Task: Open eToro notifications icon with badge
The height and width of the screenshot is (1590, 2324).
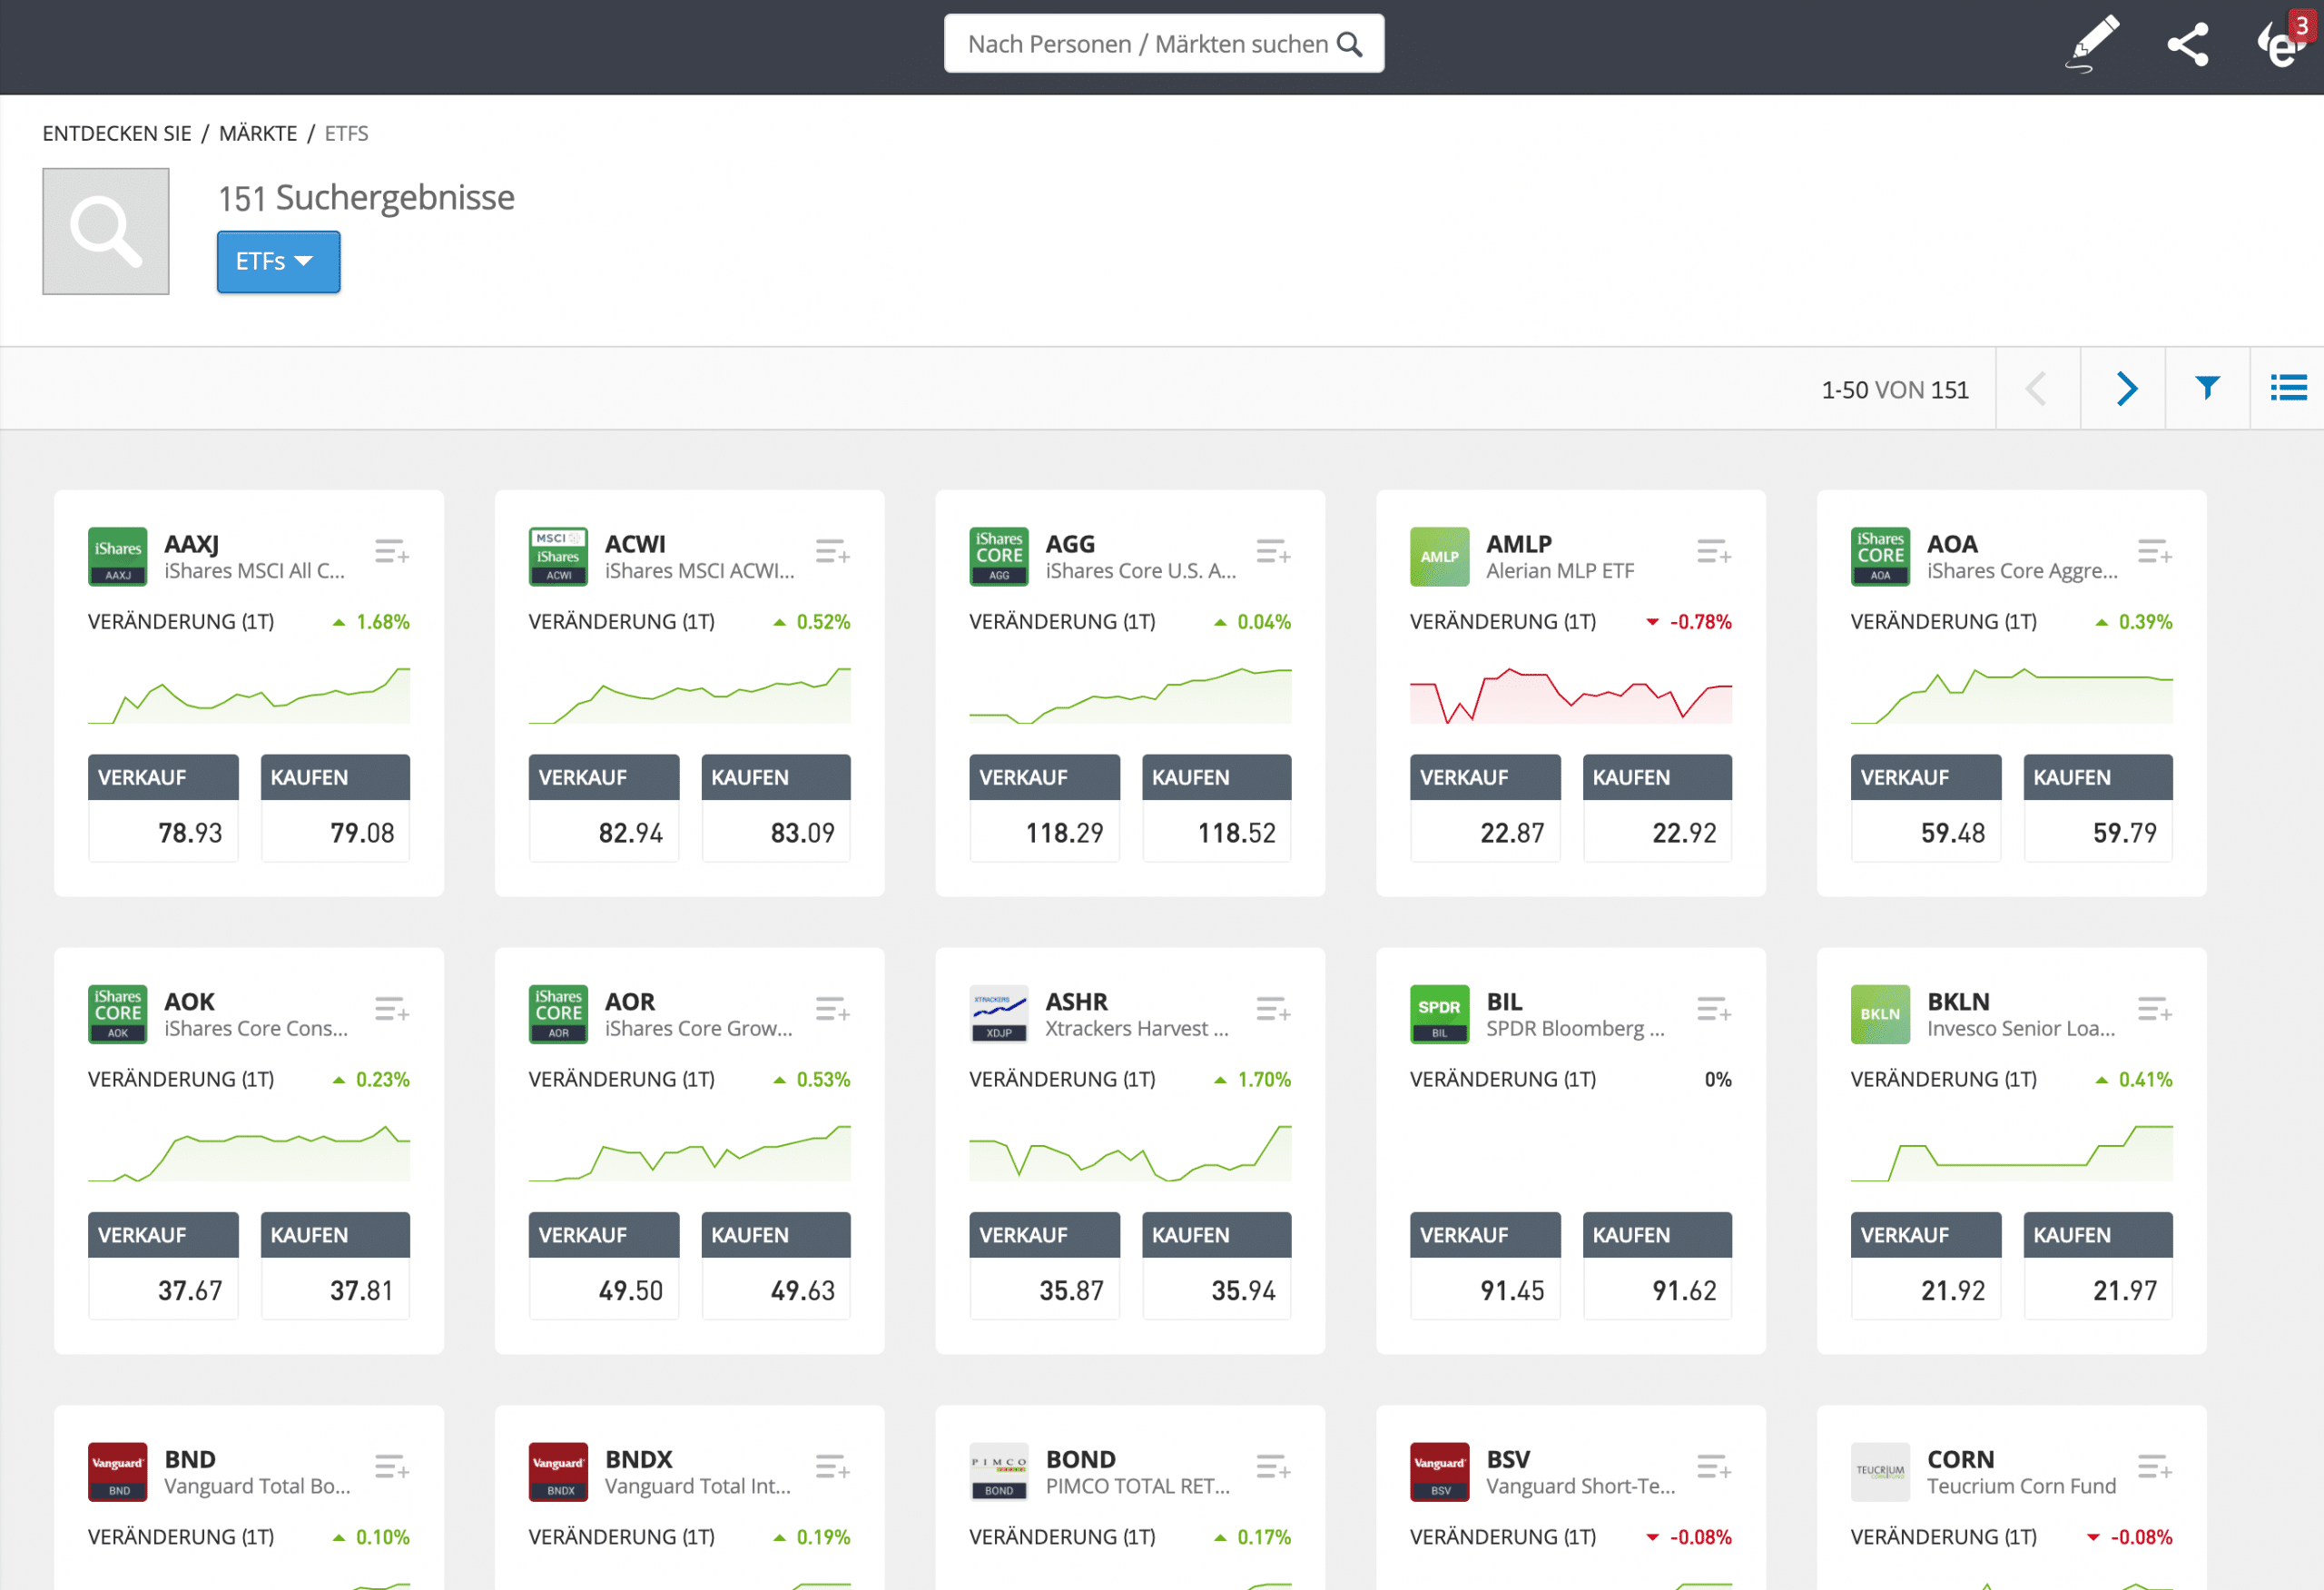Action: tap(2284, 40)
